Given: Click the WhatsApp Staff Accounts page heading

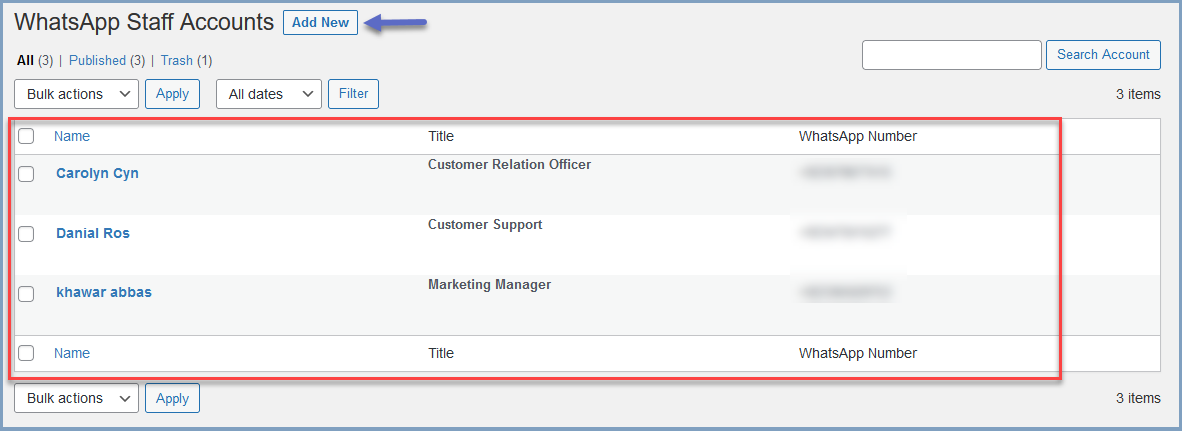Looking at the screenshot, I should 144,23.
